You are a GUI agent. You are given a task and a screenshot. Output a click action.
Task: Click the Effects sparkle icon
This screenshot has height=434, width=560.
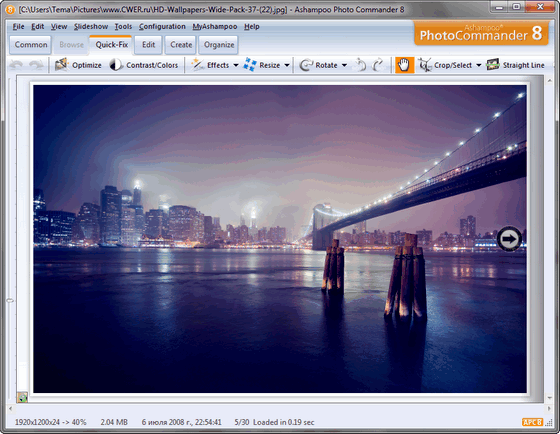[x=197, y=65]
